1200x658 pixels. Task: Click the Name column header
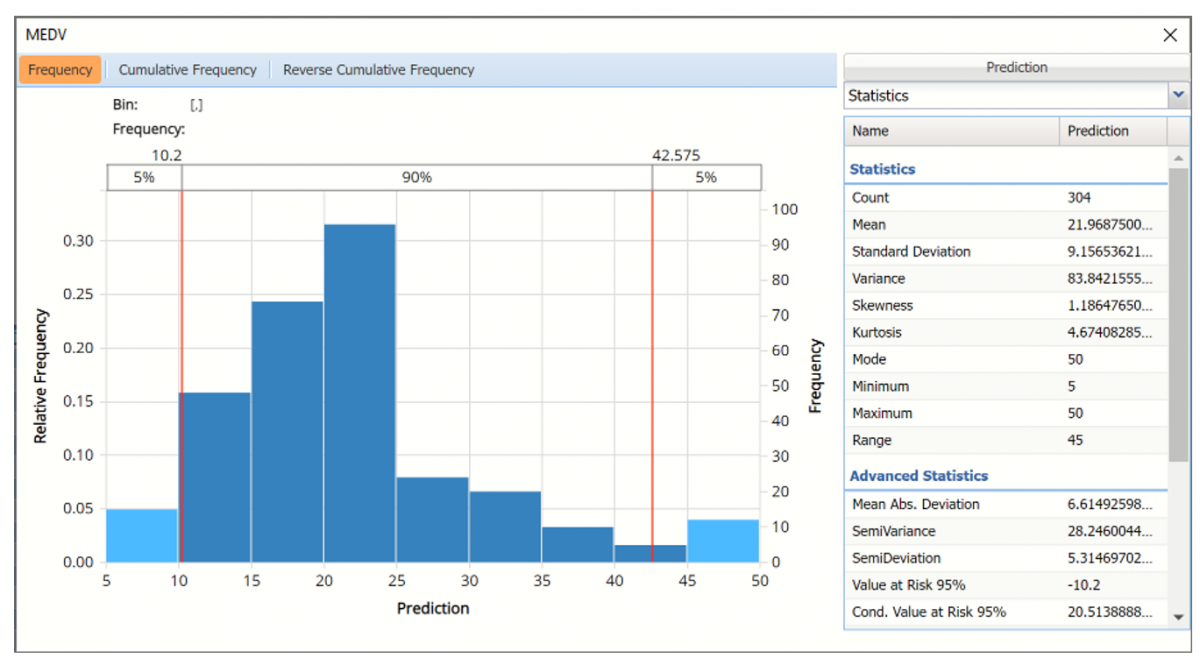click(950, 131)
